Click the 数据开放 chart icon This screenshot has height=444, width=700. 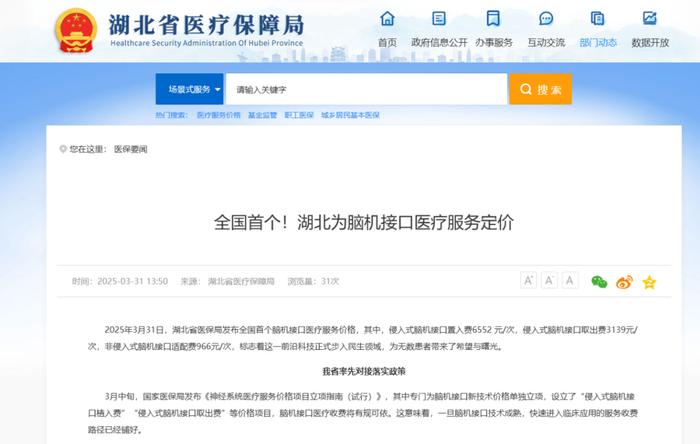[650, 18]
